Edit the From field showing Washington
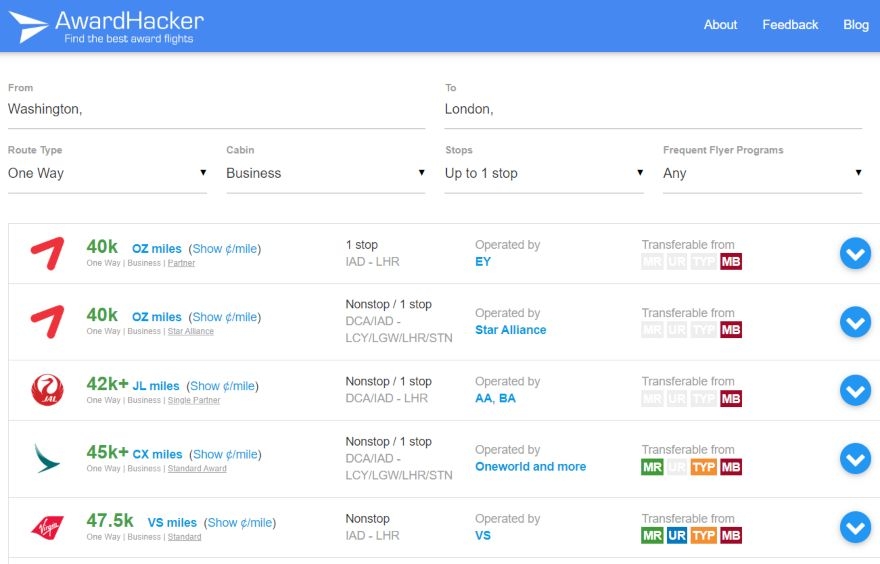The width and height of the screenshot is (880, 564). 216,109
